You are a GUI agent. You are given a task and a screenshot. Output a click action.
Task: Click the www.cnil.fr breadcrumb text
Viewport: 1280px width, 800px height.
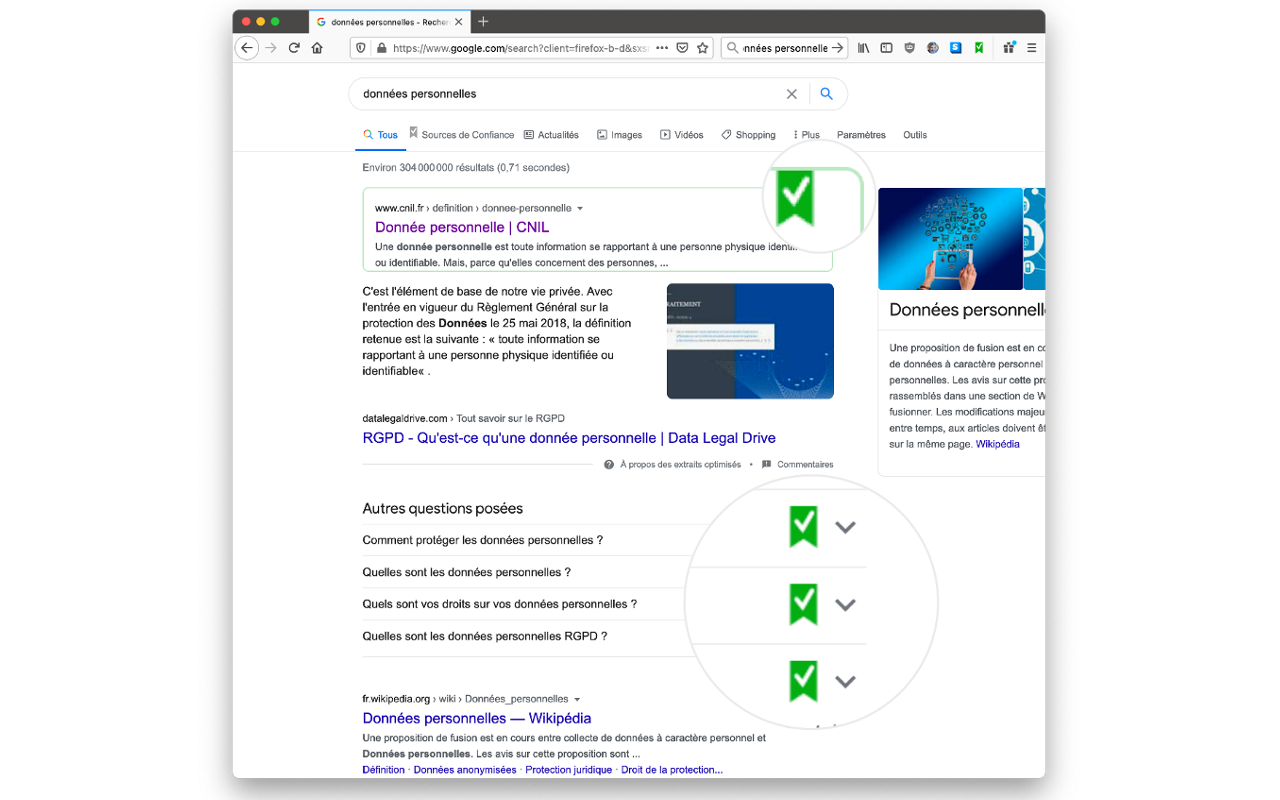pyautogui.click(x=400, y=208)
